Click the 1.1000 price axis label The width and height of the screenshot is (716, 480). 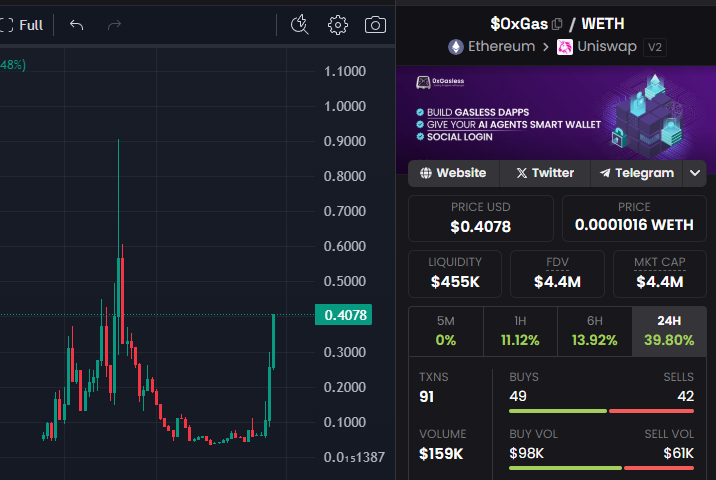[x=345, y=71]
